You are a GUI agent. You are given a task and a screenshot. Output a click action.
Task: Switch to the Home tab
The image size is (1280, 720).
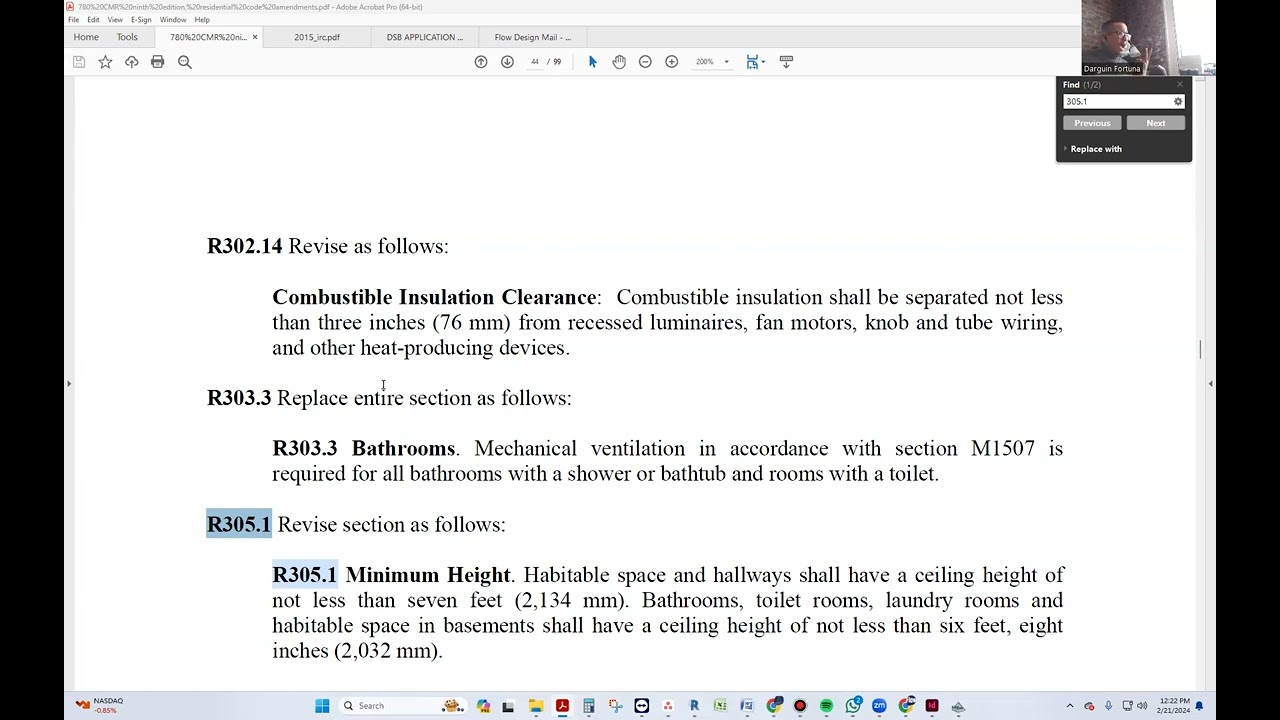(86, 37)
